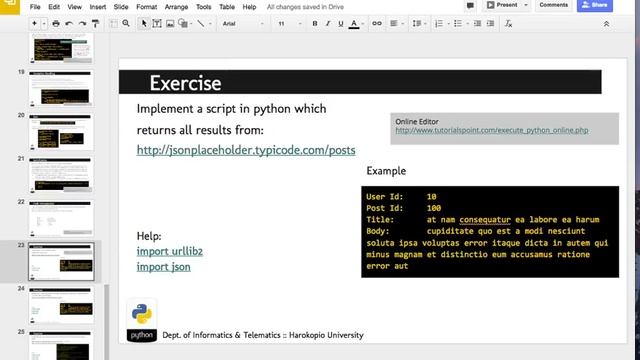Screen dimensions: 640x360
Task: Select slide 21 thumbnail
Action: [x=61, y=175]
